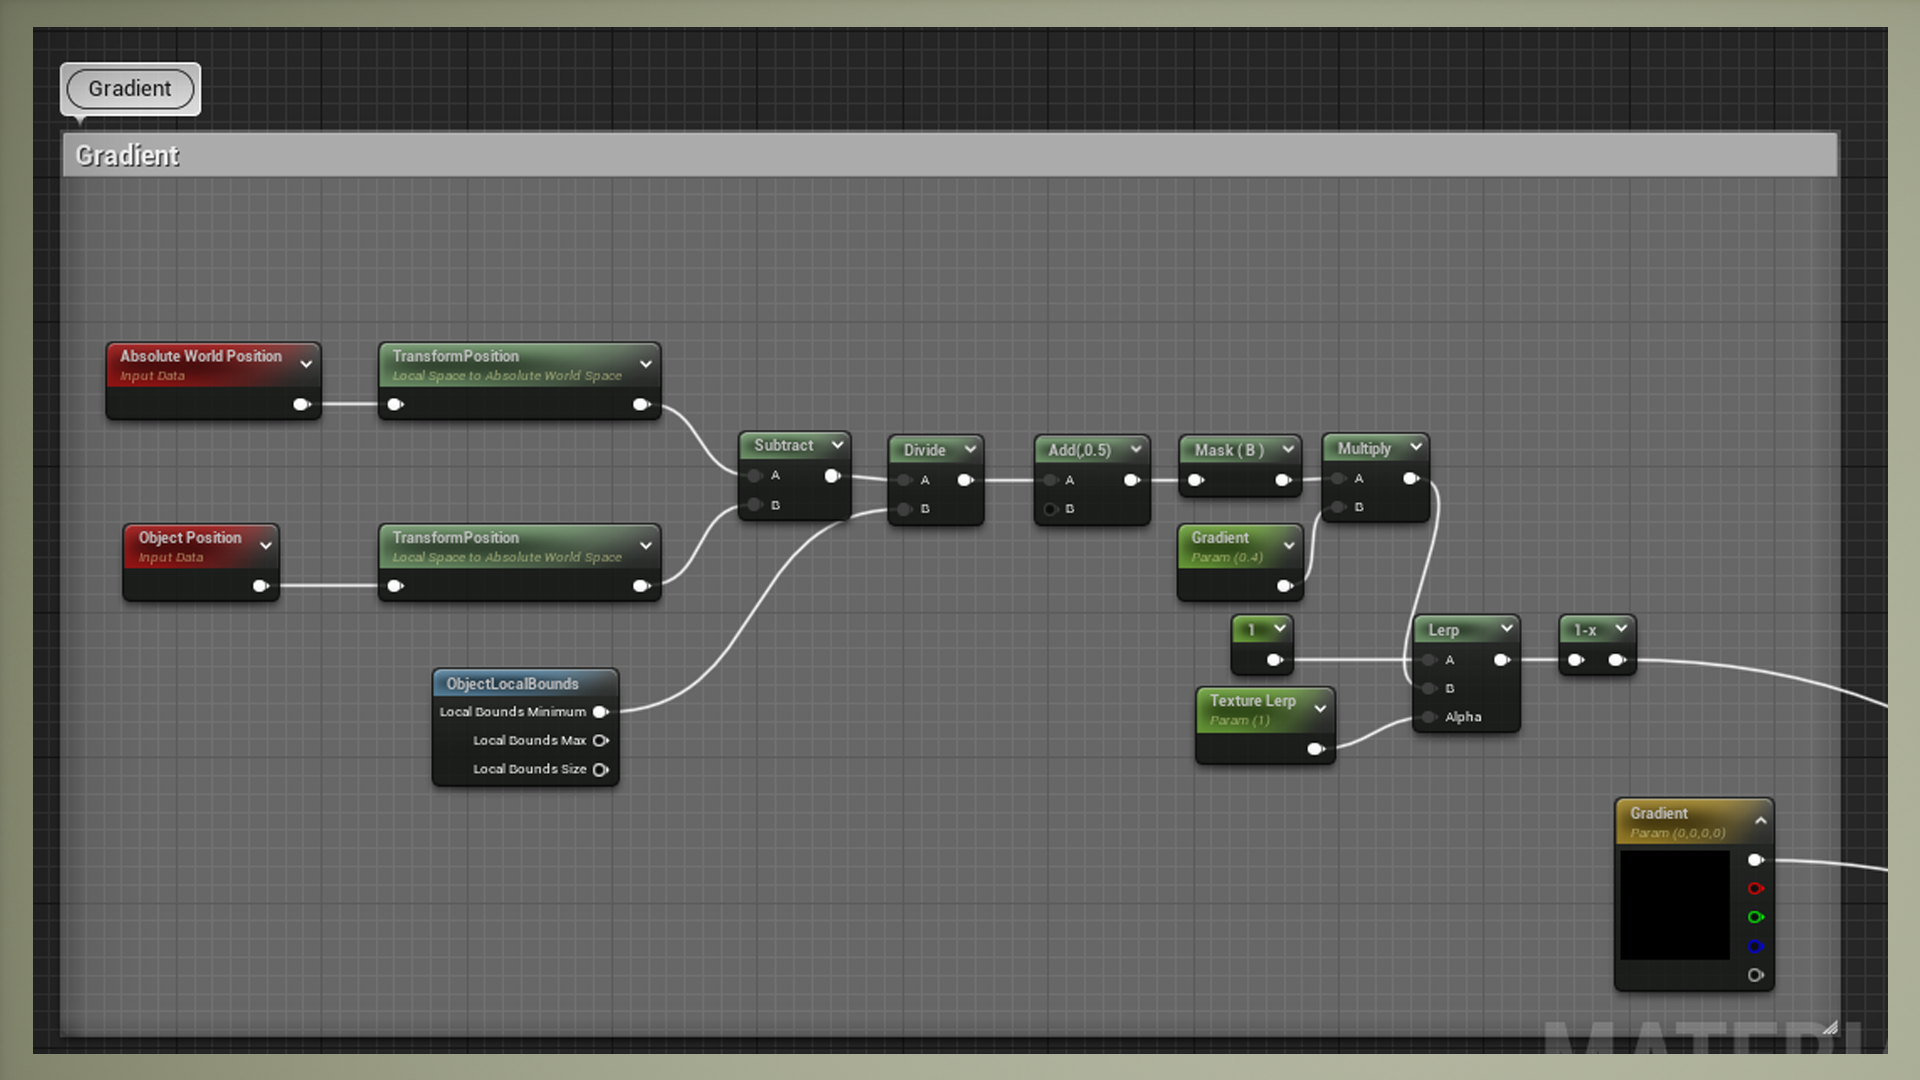Click Lerp node Alpha input pin
Screen dimensions: 1920x1080
tap(1430, 717)
